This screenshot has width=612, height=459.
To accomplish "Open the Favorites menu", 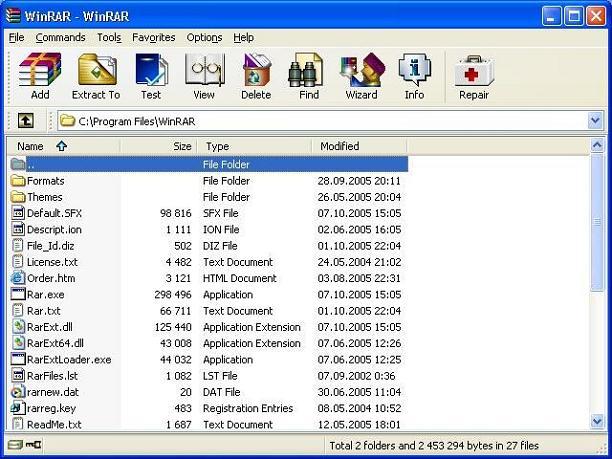I will pos(153,37).
